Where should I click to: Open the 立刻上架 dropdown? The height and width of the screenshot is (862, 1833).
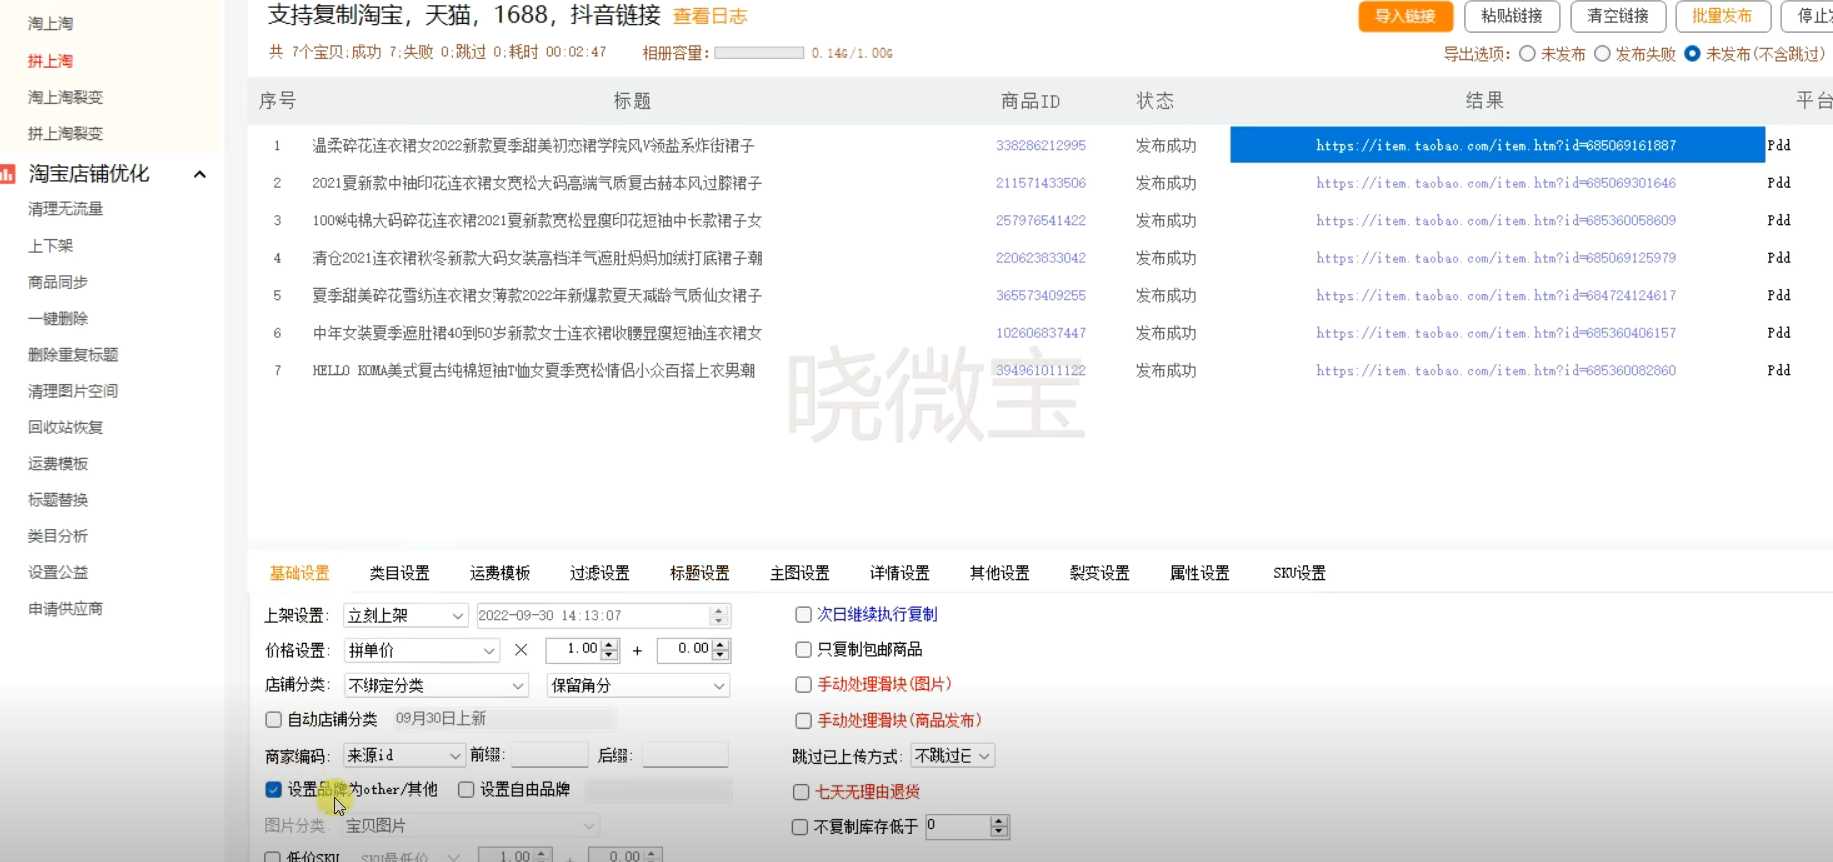coord(405,616)
